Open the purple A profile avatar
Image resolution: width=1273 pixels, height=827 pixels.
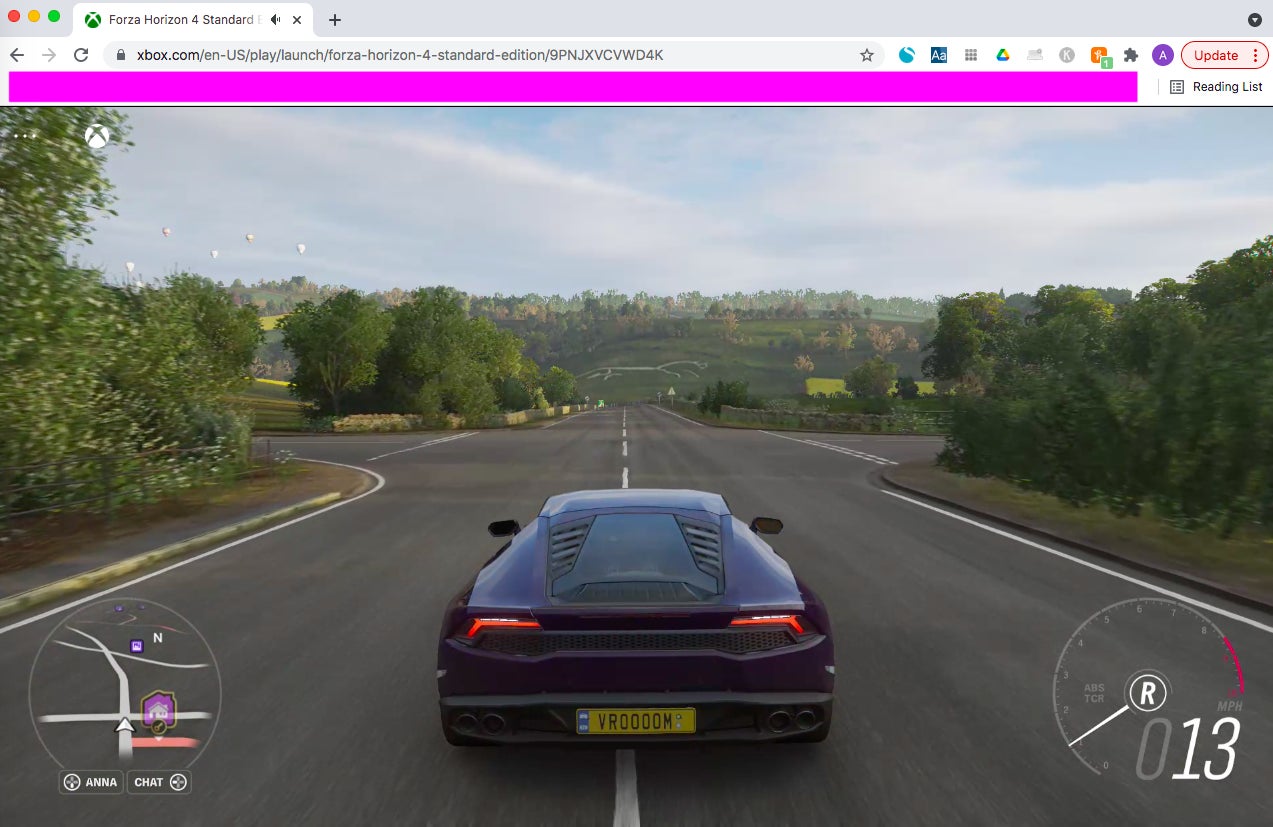pyautogui.click(x=1162, y=55)
